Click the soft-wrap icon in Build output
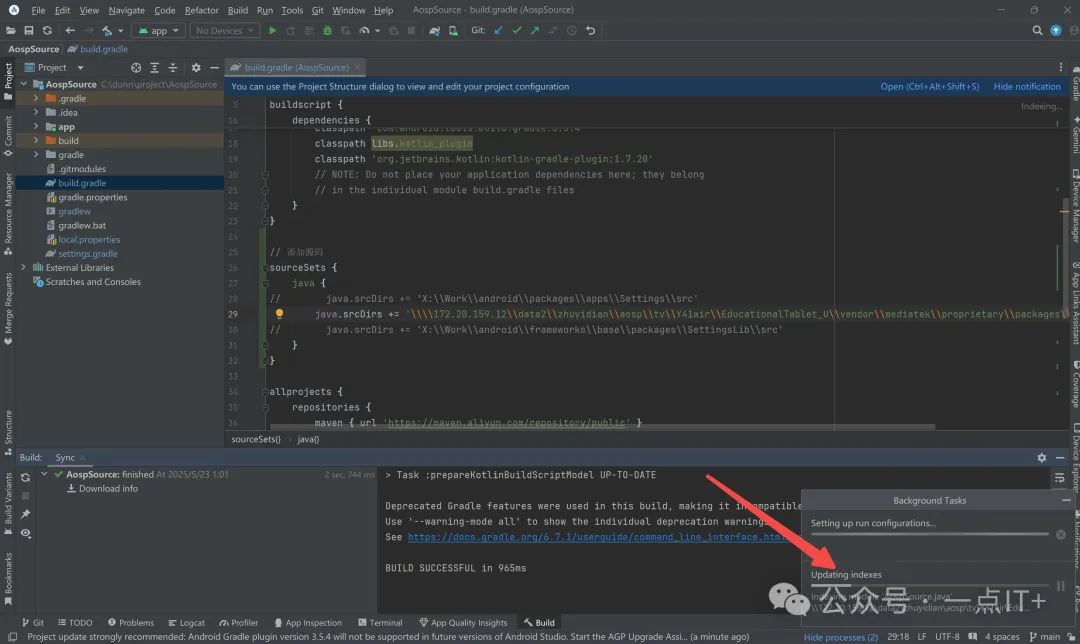The height and width of the screenshot is (644, 1080). [x=1059, y=477]
